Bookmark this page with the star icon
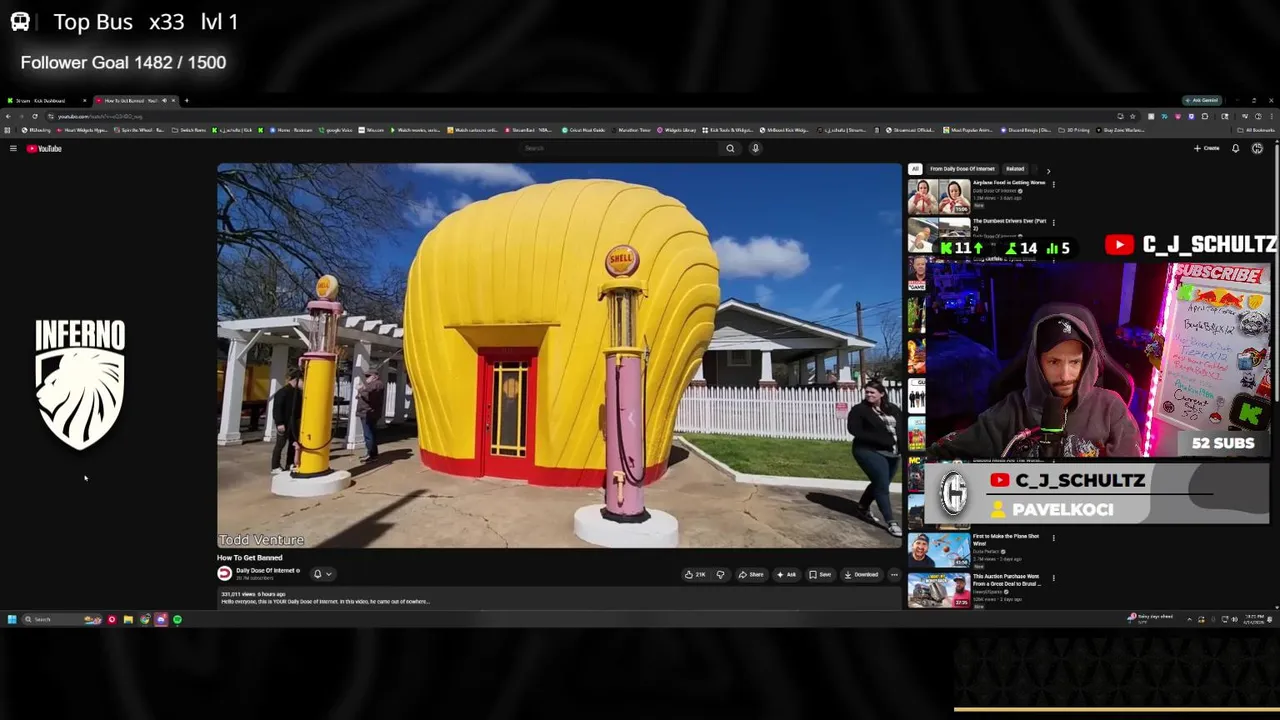Viewport: 1280px width, 720px height. click(1132, 116)
